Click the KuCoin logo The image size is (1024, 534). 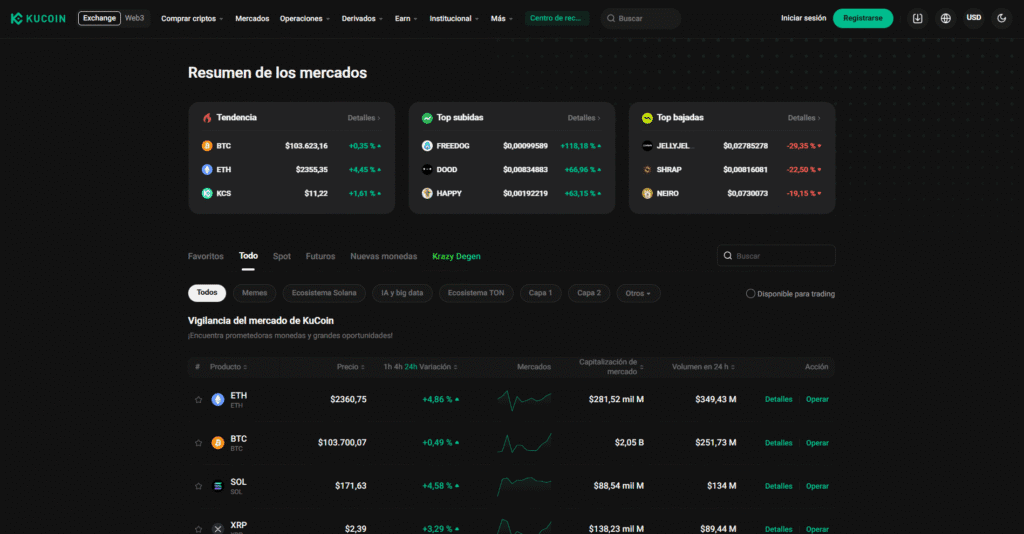(x=38, y=18)
